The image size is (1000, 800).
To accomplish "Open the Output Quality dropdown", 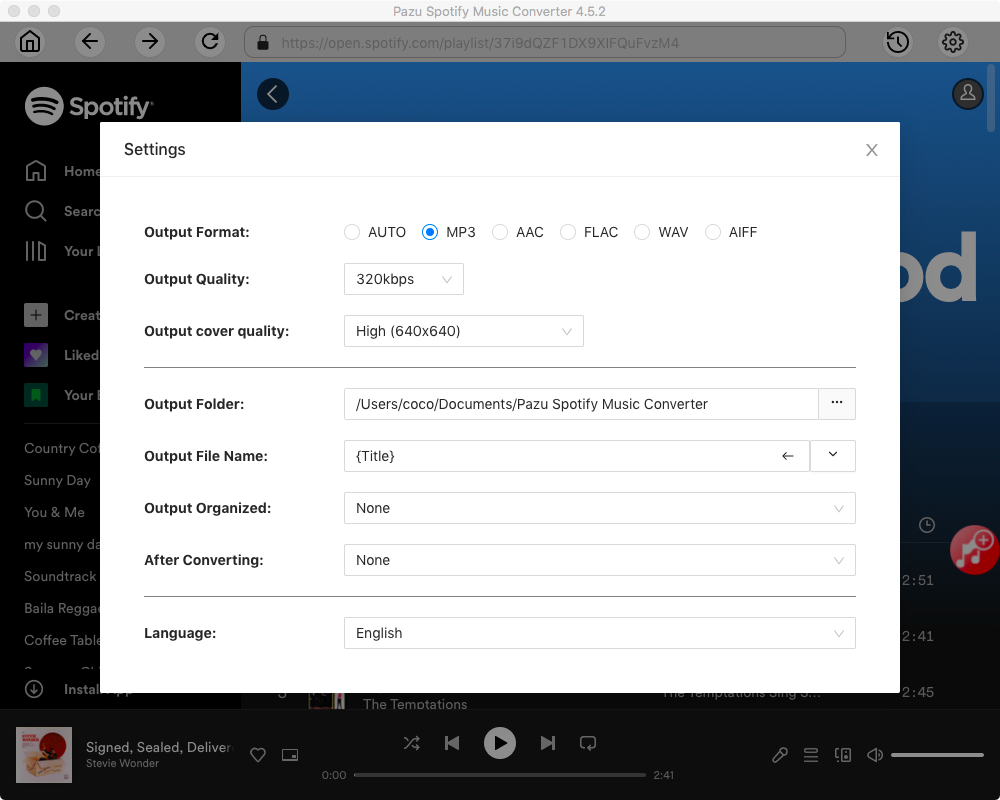I will 403,279.
